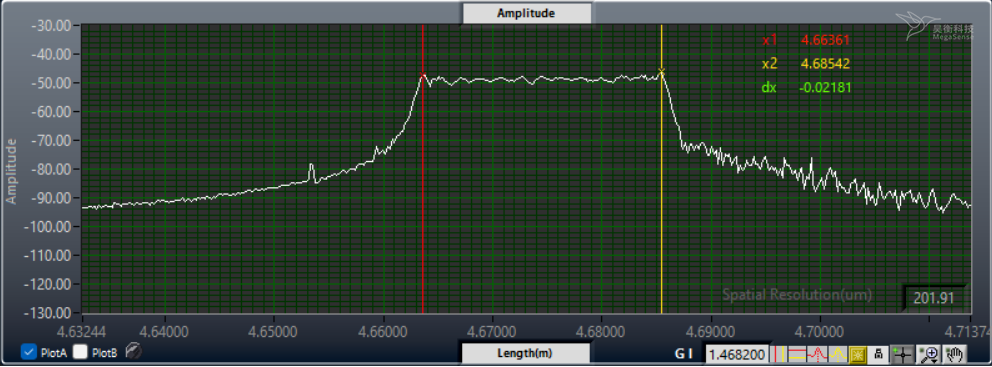Toggle the yellow sun highlight button

857,354
